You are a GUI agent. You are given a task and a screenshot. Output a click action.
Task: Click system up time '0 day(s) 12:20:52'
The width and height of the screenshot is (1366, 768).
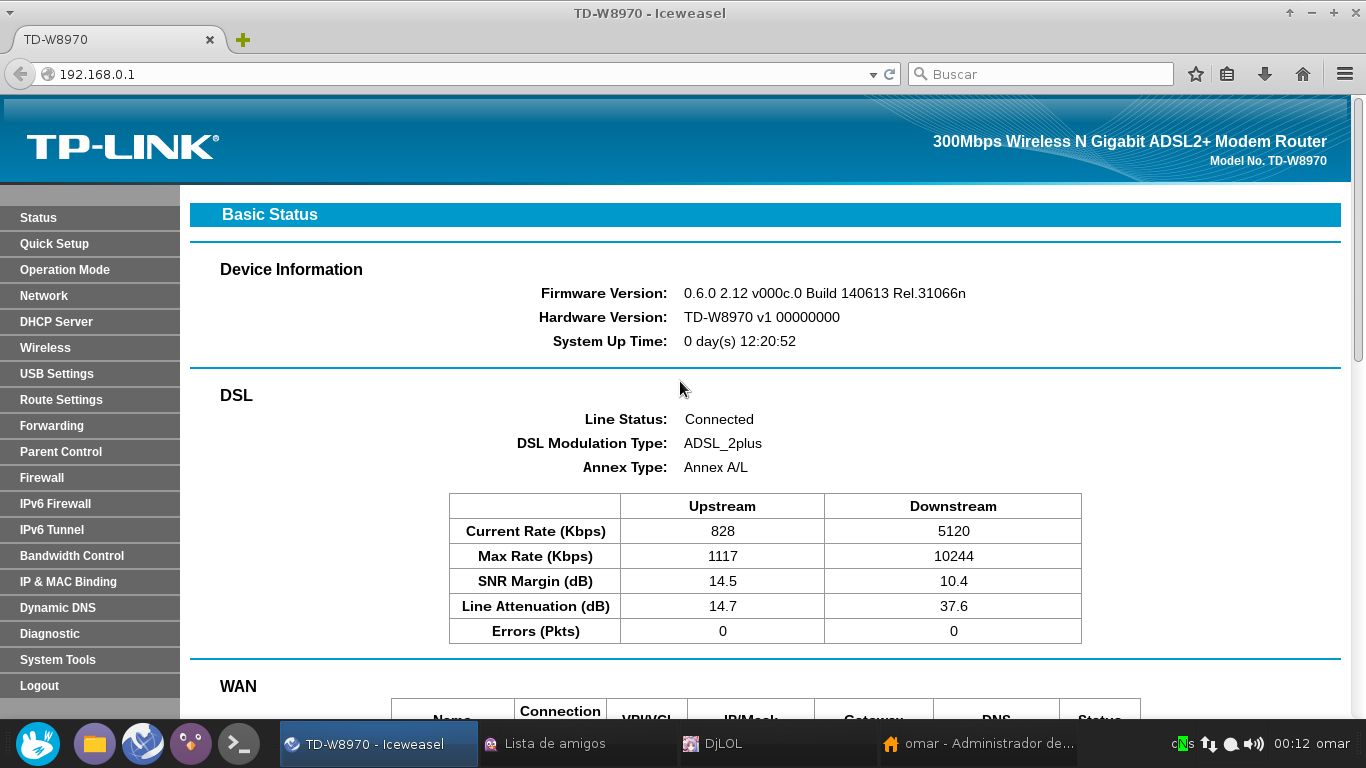740,341
